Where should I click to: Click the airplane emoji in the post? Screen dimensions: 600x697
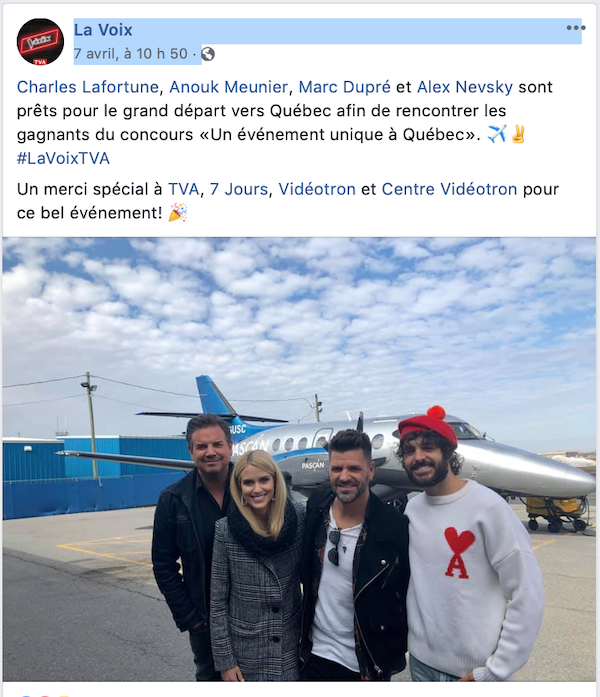click(x=496, y=134)
